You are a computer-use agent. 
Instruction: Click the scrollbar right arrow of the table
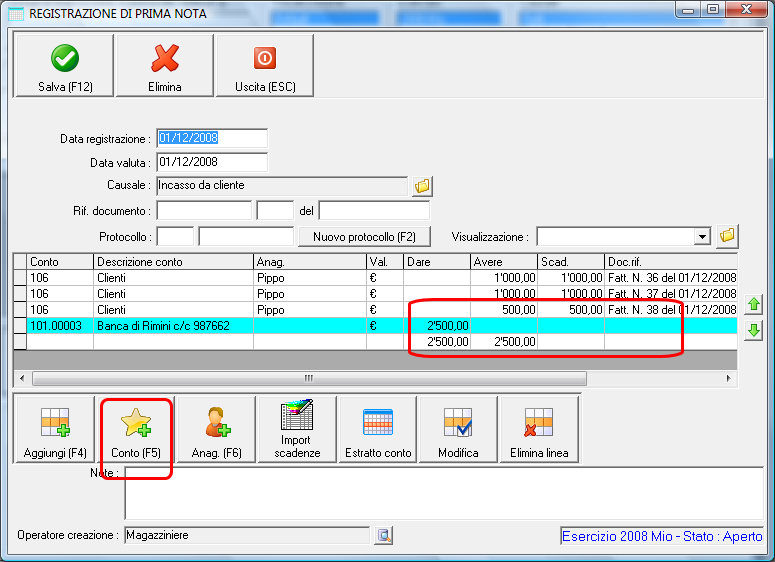(729, 379)
